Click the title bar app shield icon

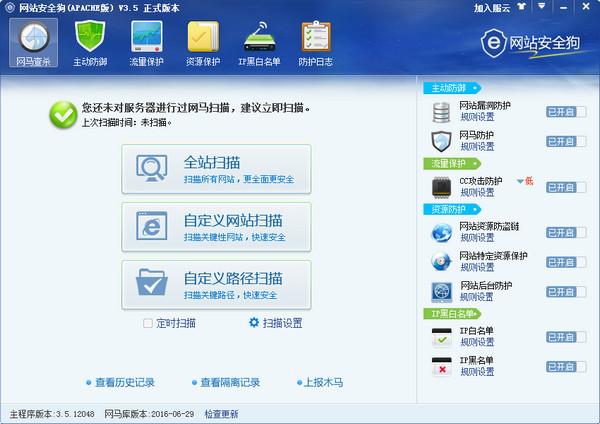(10, 8)
